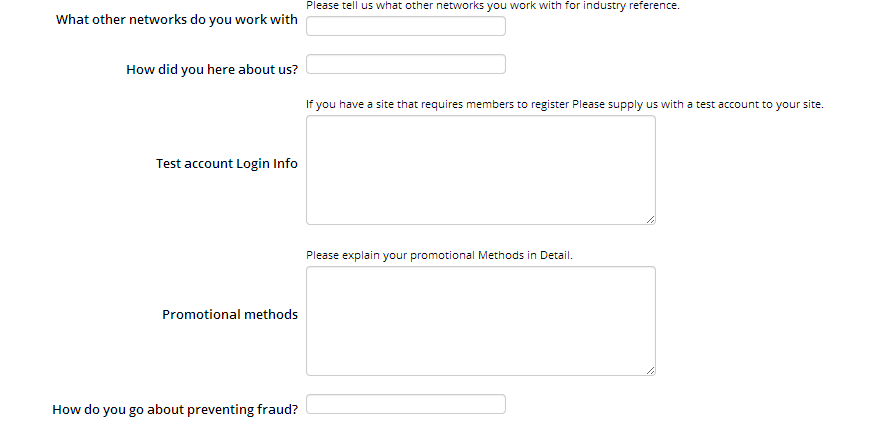
Task: Select the preventing fraud input box
Action: pos(405,404)
